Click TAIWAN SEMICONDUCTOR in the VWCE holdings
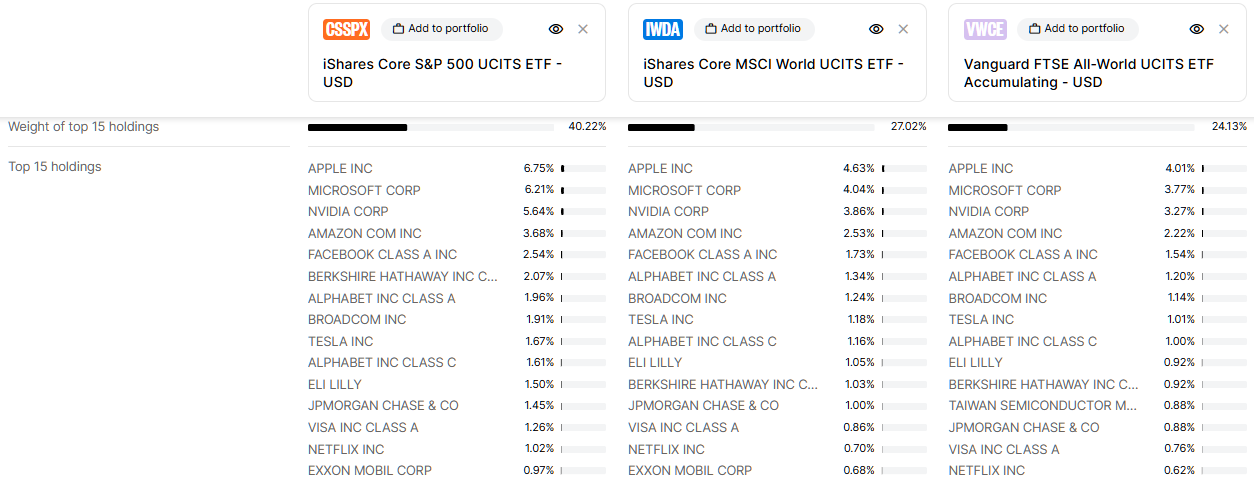The width and height of the screenshot is (1254, 487). 1043,406
